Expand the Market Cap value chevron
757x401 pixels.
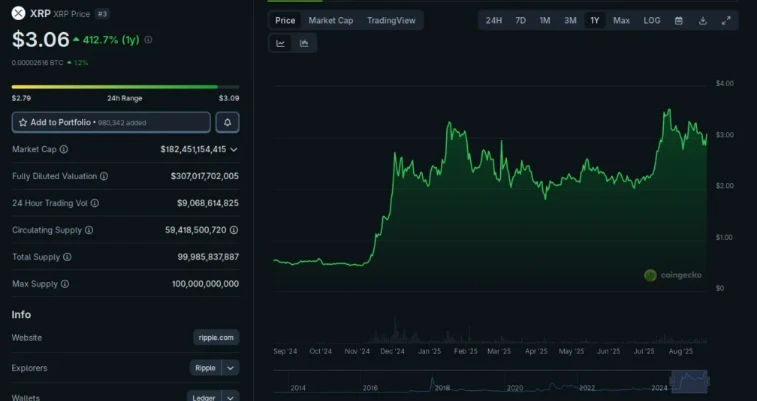click(234, 150)
